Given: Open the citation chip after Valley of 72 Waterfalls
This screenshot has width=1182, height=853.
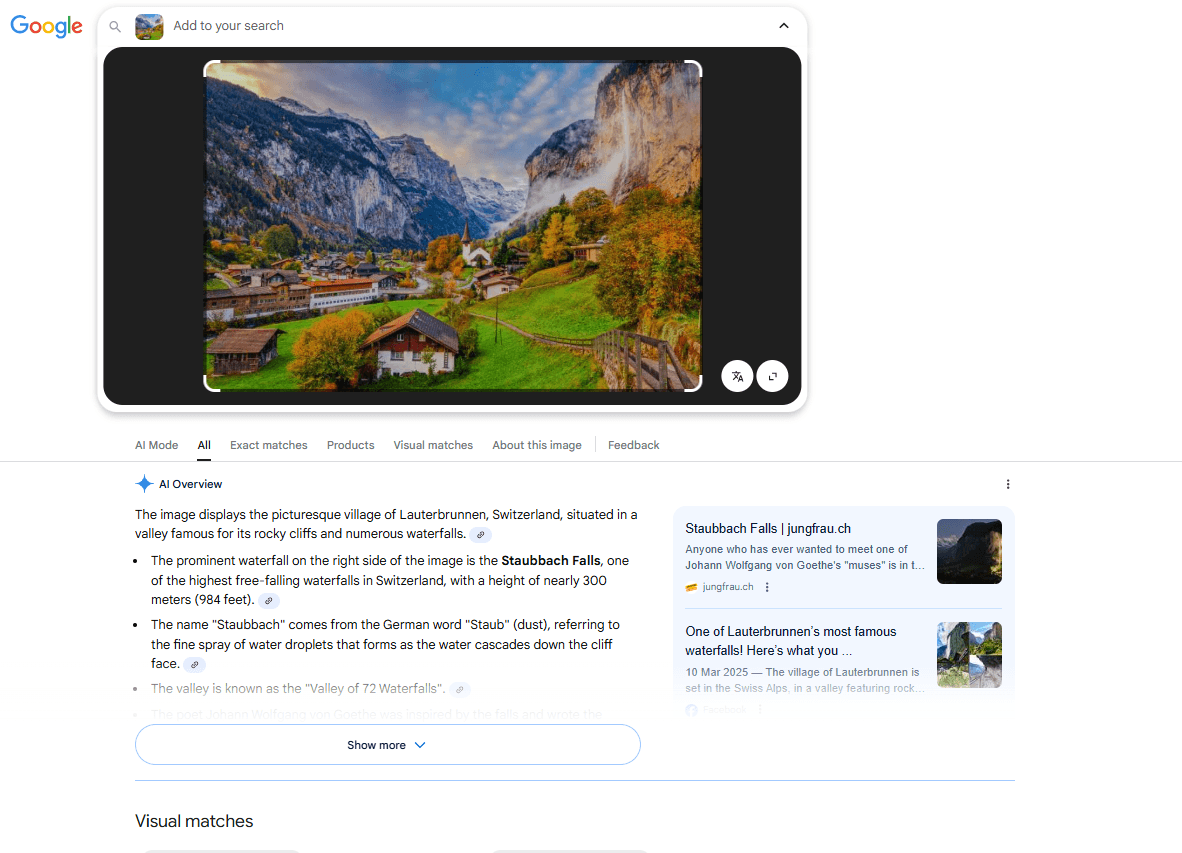Looking at the screenshot, I should coord(459,689).
